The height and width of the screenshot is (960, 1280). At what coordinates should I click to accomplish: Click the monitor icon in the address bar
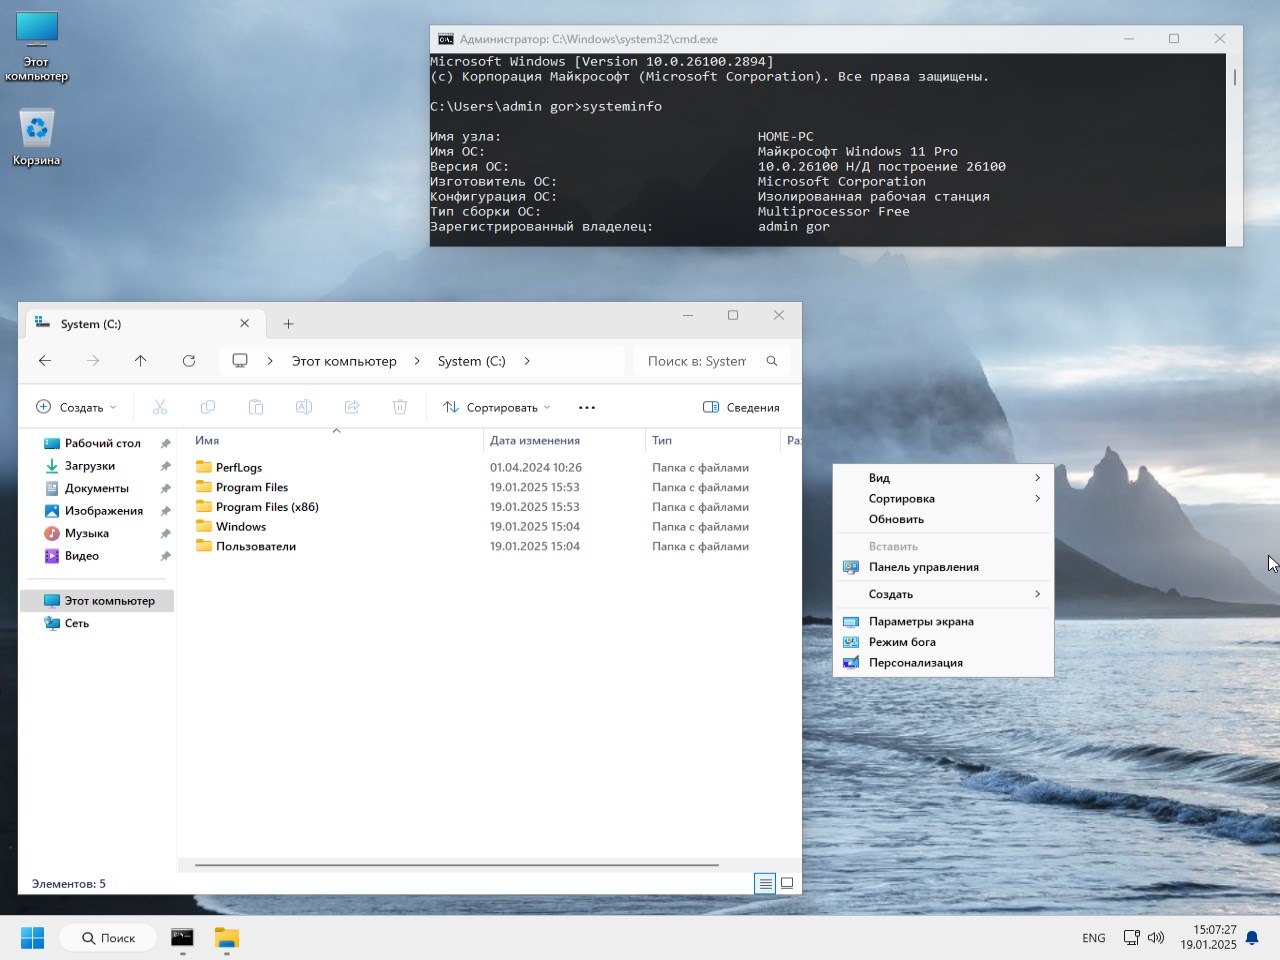240,361
